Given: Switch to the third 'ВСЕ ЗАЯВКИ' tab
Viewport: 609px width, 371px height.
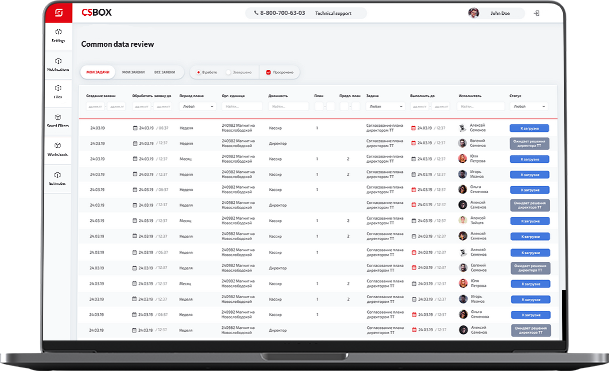Looking at the screenshot, I should pos(164,72).
